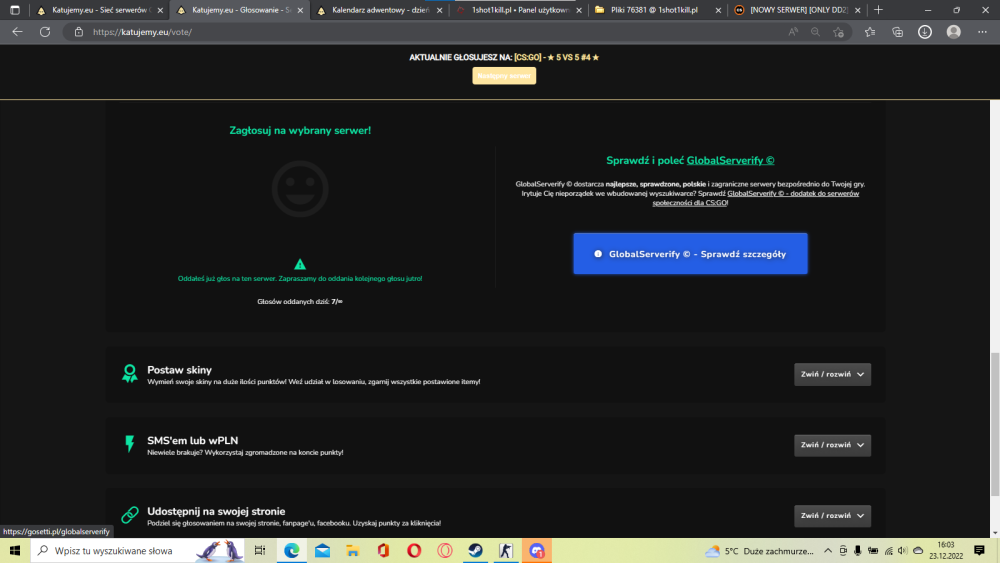
Task: Open the notification center icon
Action: (980, 550)
